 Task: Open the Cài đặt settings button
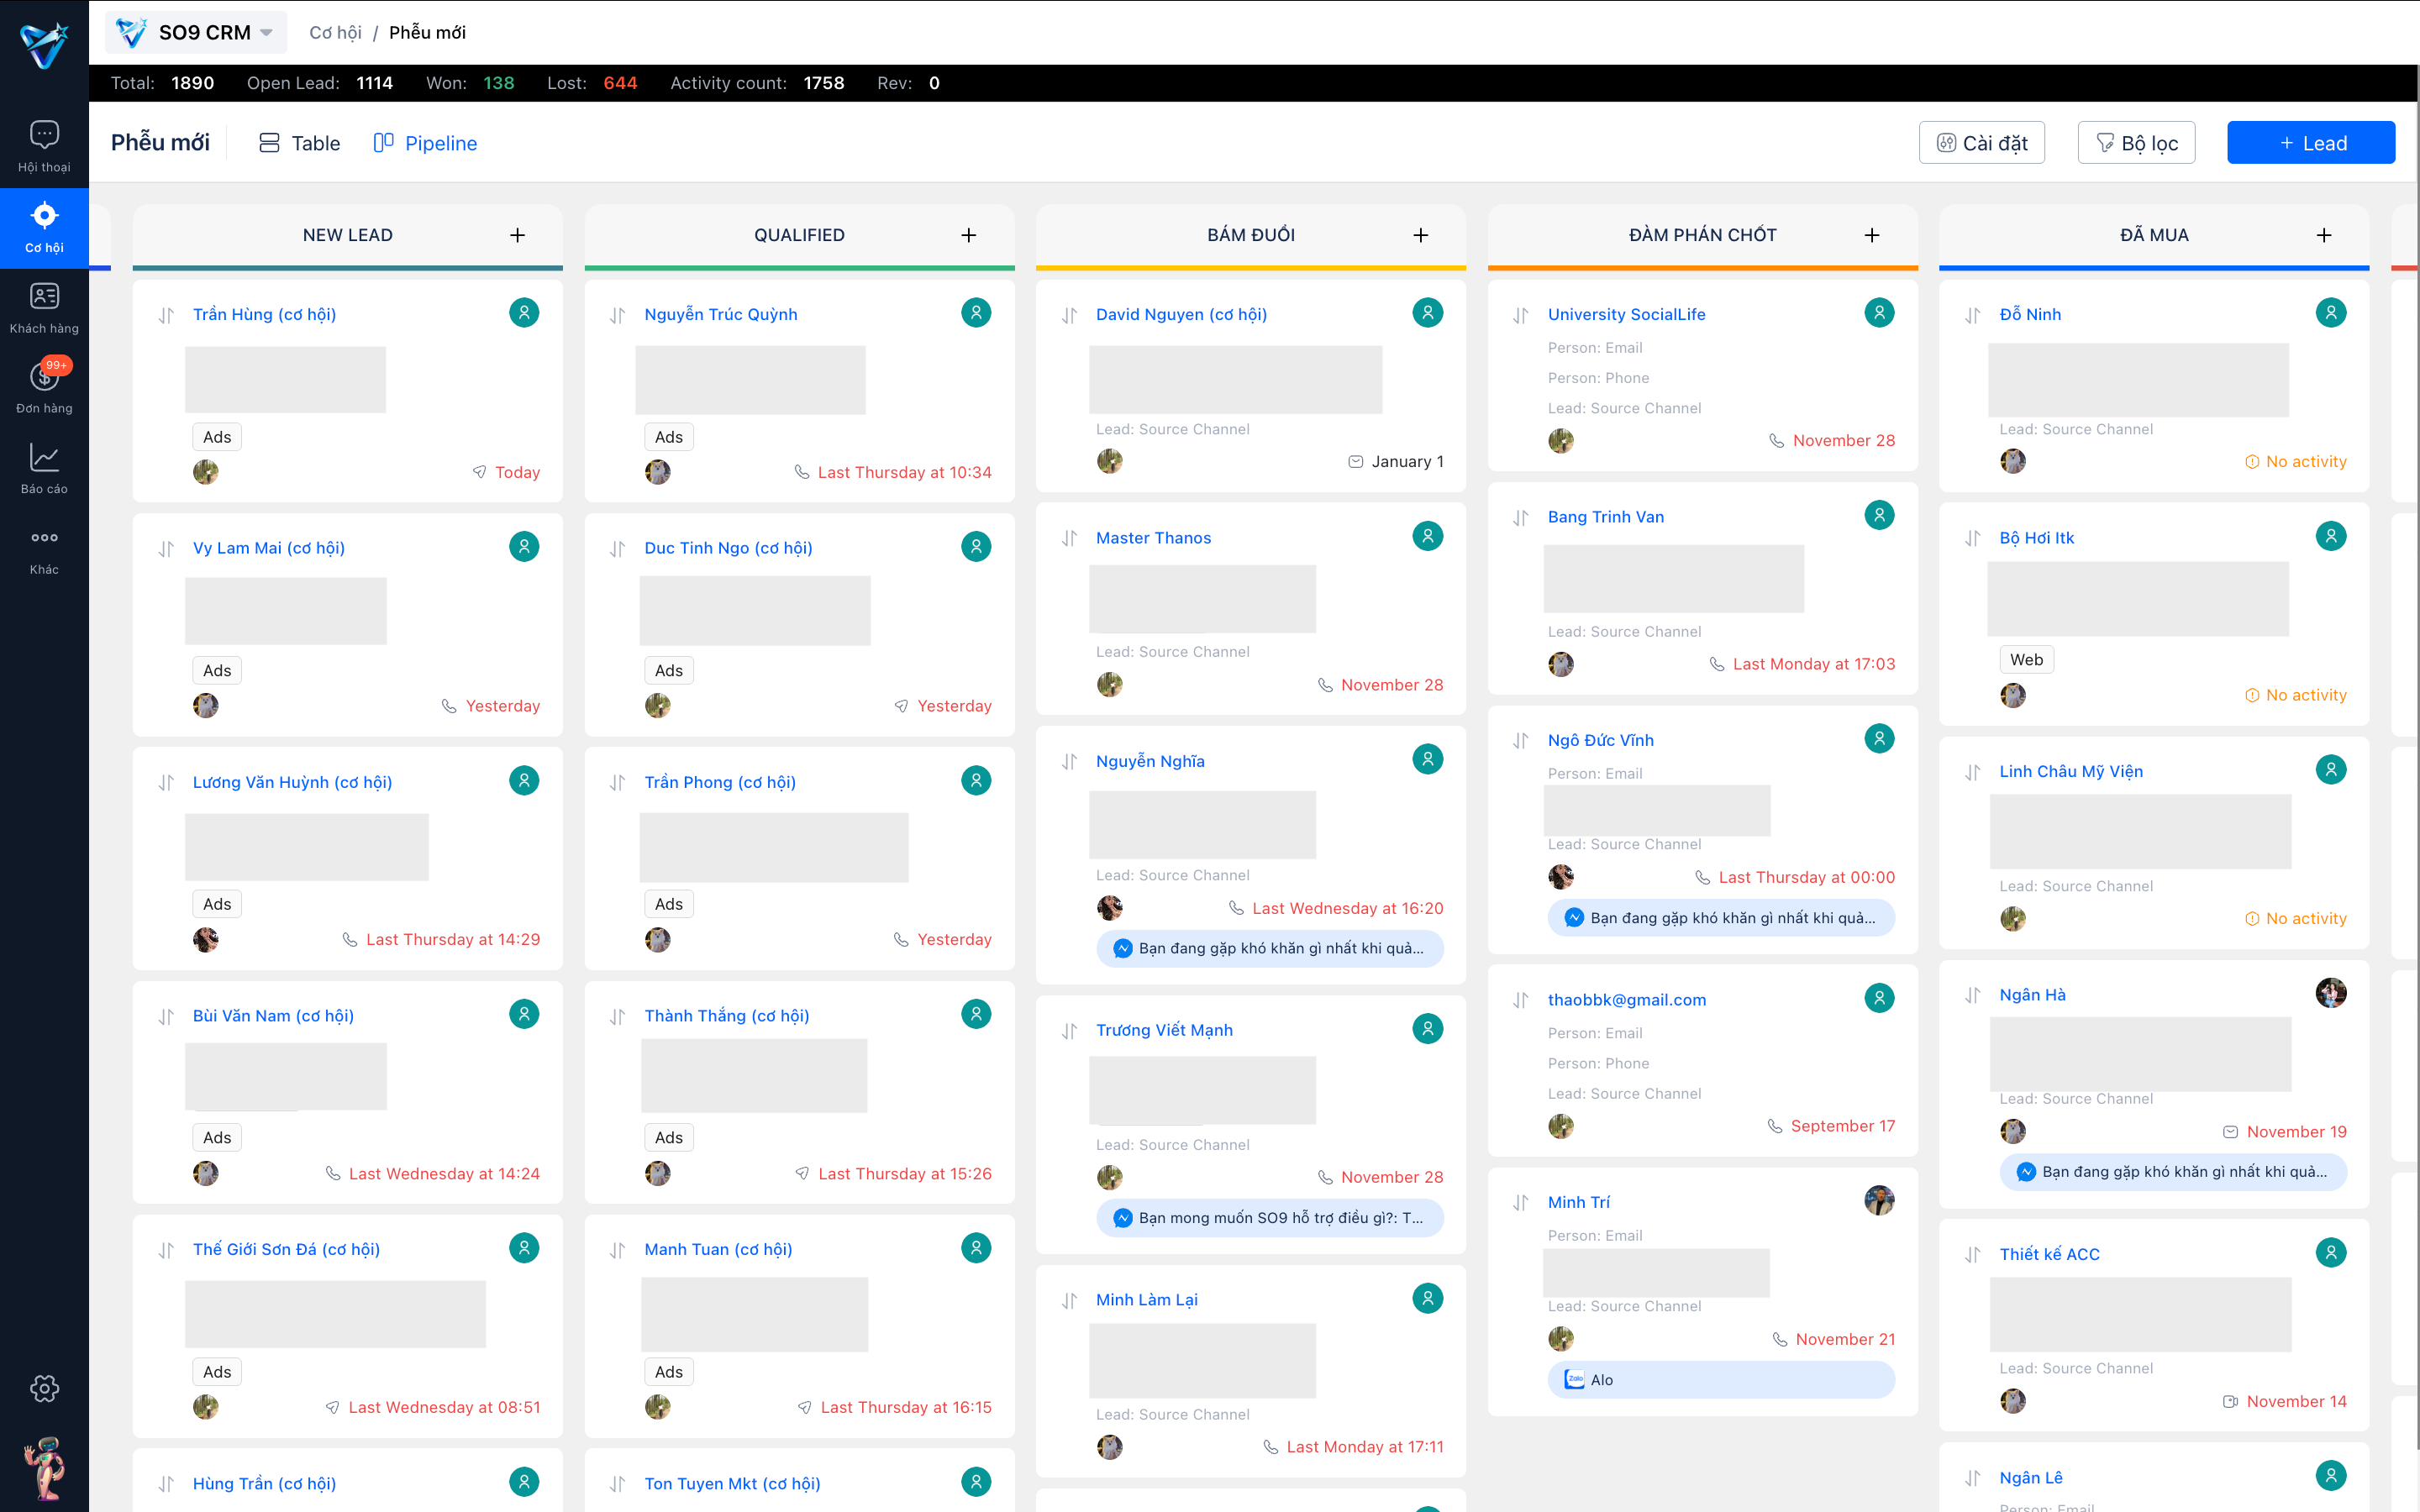click(x=1982, y=143)
